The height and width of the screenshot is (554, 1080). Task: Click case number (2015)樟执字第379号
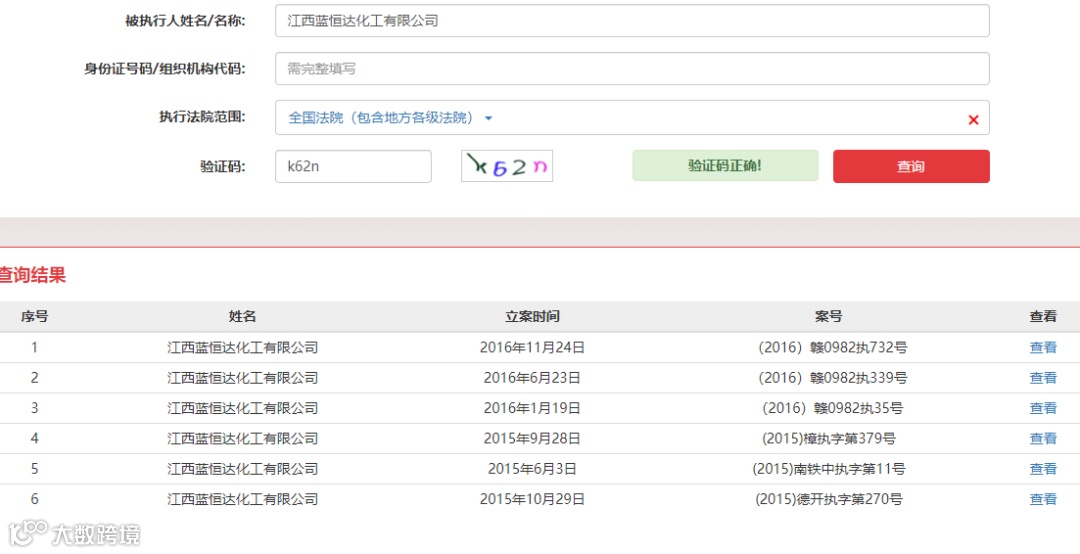[829, 438]
